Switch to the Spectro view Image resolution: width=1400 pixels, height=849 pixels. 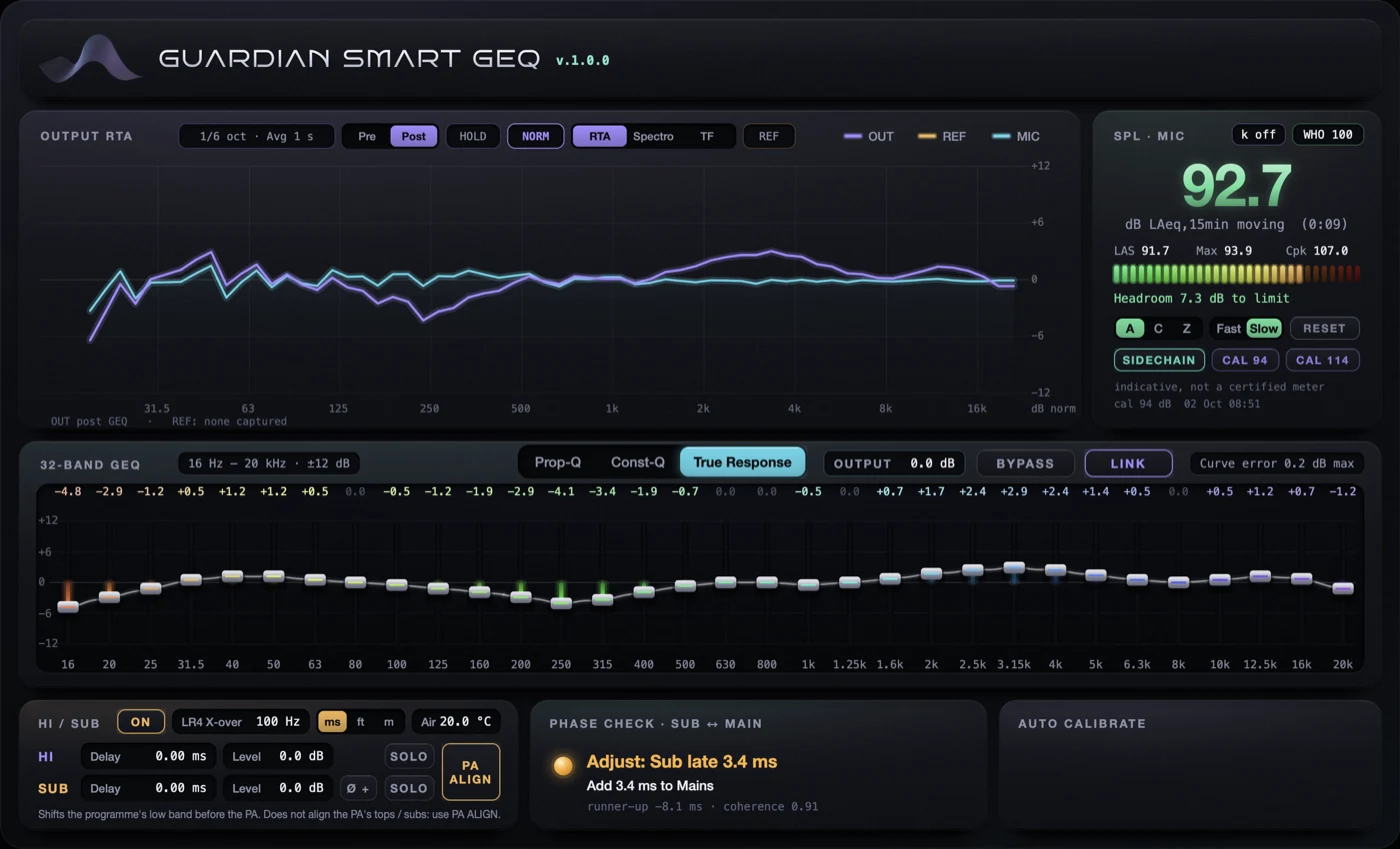pyautogui.click(x=653, y=136)
